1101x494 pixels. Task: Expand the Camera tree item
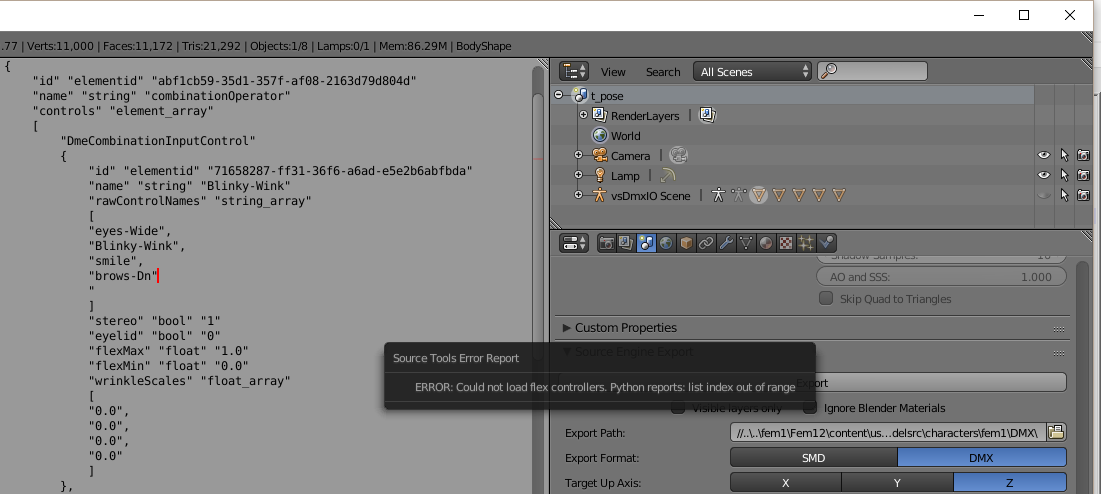click(x=579, y=154)
